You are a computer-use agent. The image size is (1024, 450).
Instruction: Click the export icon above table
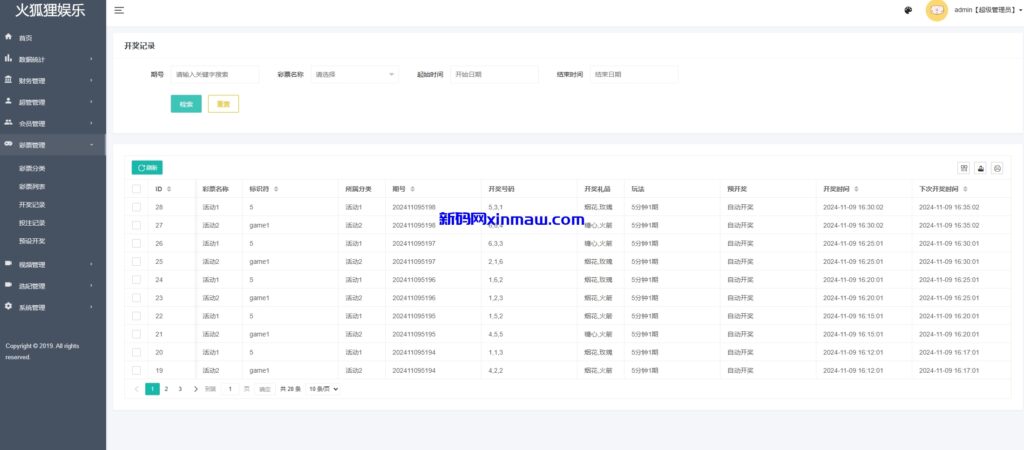point(981,168)
